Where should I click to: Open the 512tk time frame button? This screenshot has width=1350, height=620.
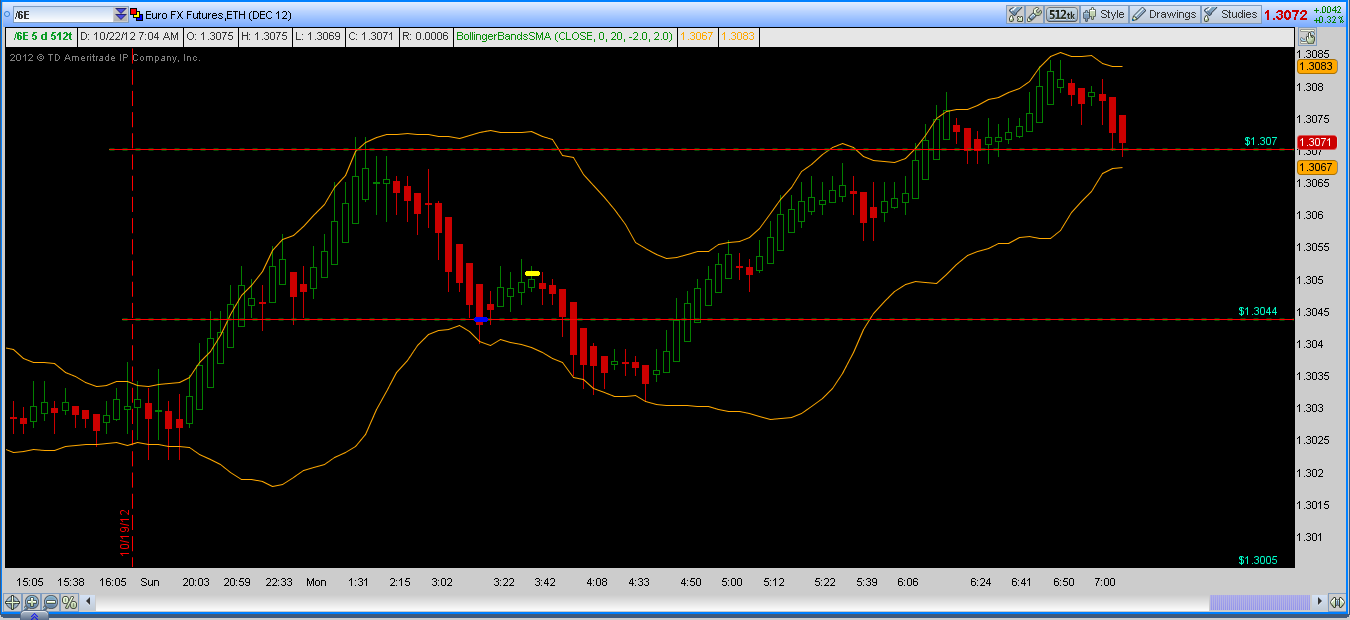click(x=1062, y=14)
